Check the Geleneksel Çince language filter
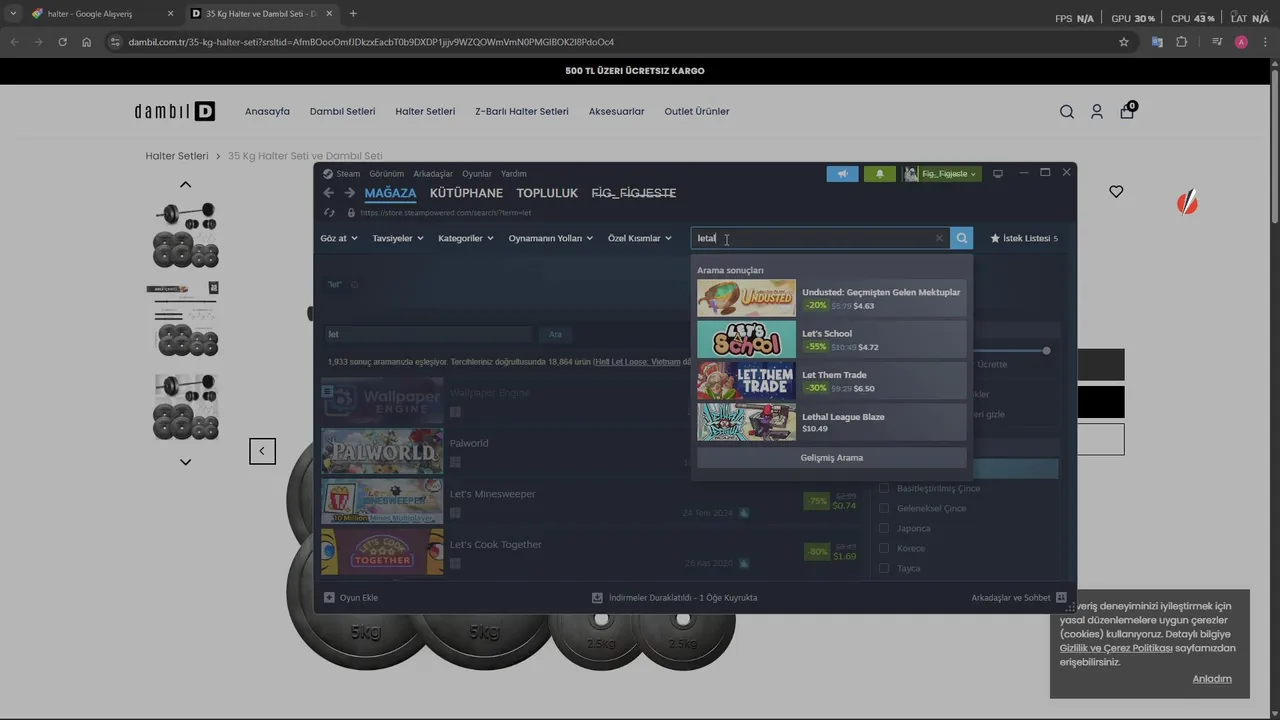The height and width of the screenshot is (720, 1280). tap(883, 508)
